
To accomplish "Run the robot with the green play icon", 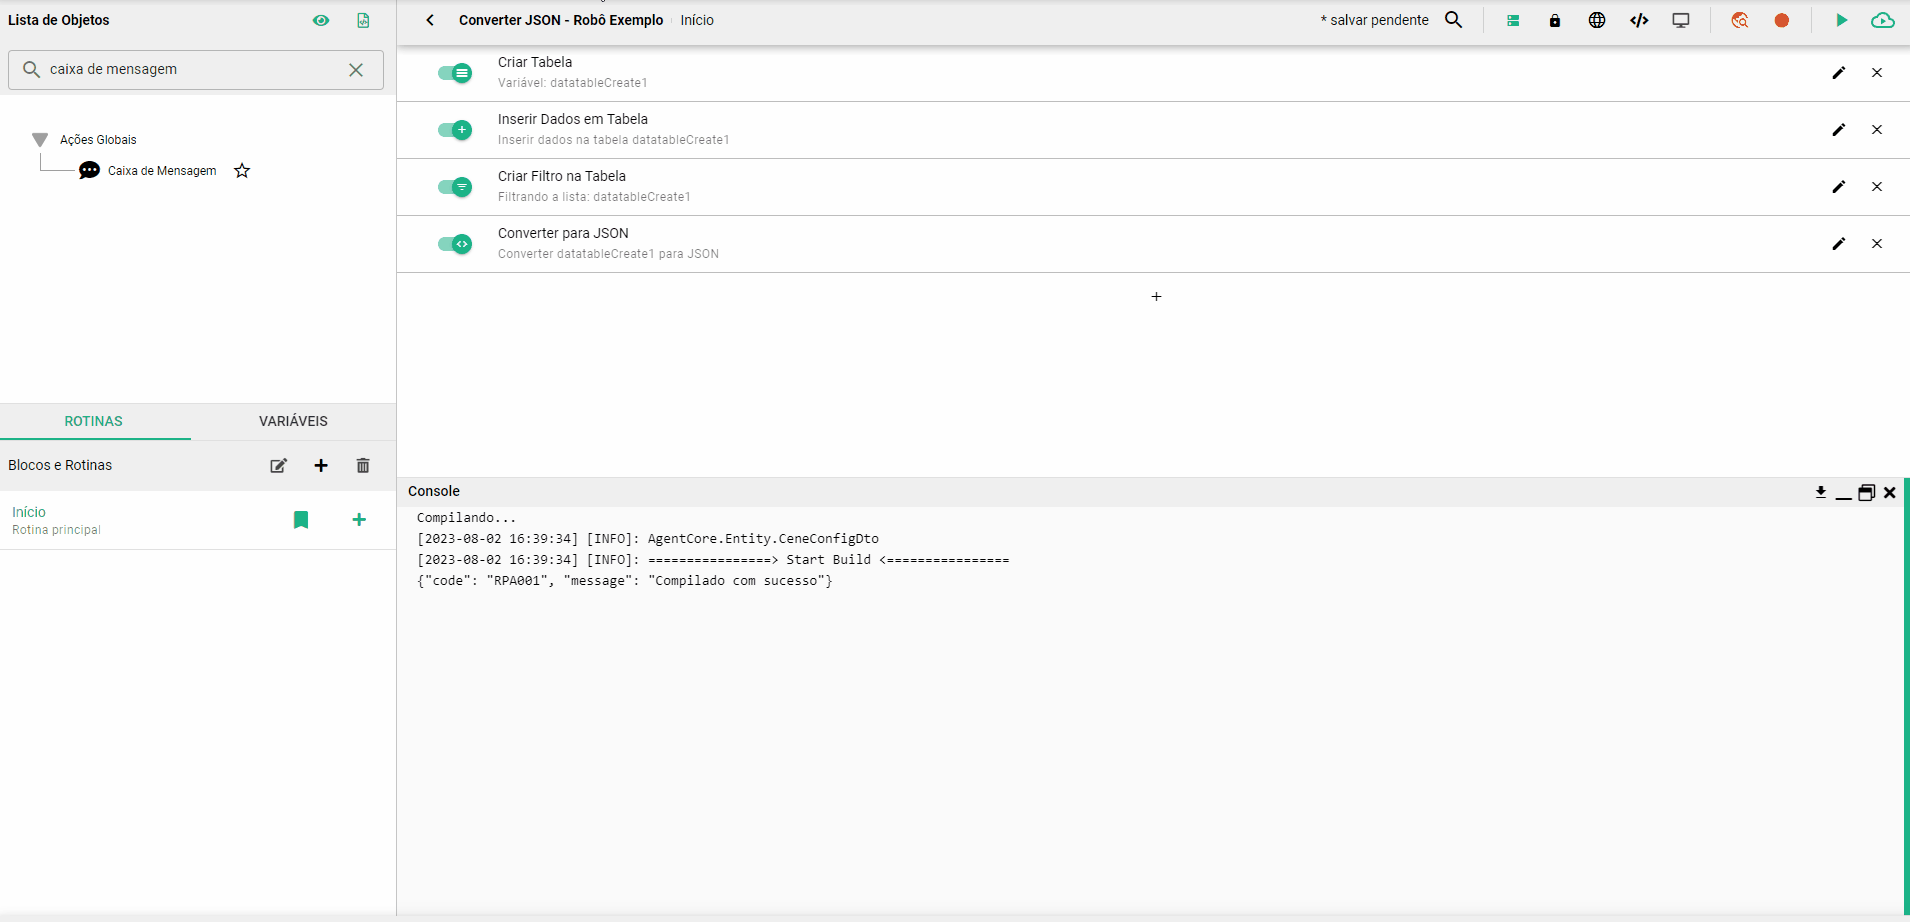I will [1841, 20].
